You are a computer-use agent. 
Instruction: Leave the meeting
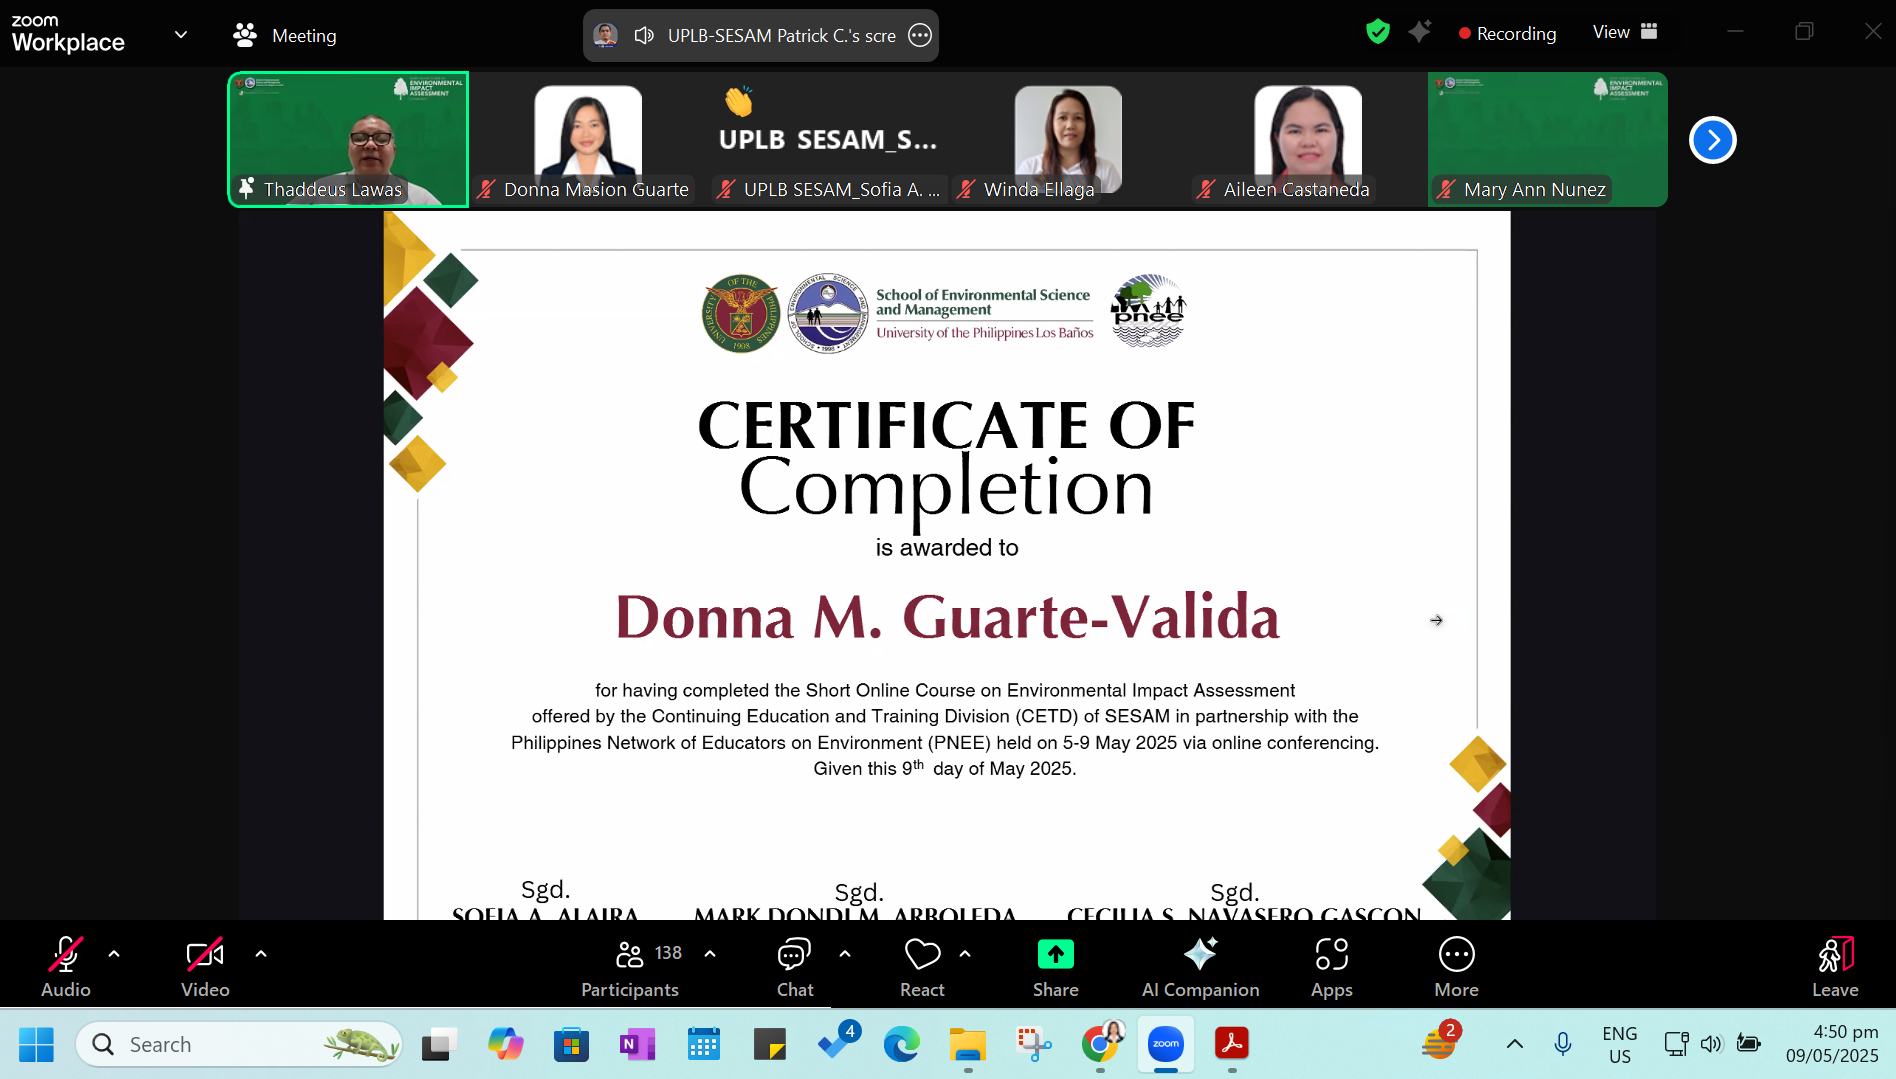1834,966
